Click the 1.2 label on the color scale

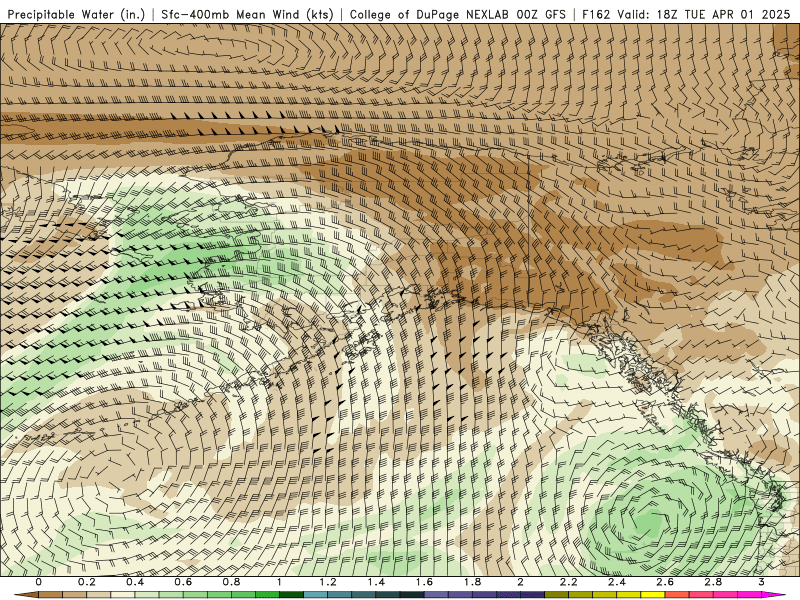(328, 582)
